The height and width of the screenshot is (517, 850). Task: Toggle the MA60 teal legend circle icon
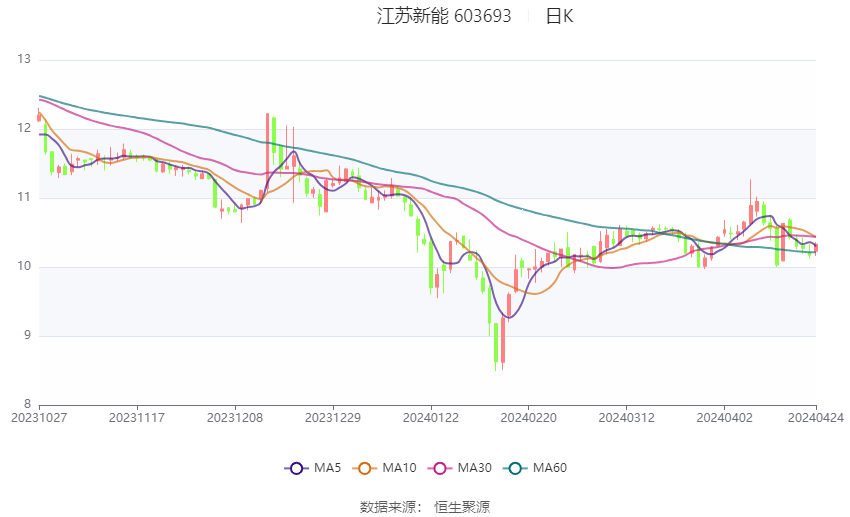[x=515, y=468]
